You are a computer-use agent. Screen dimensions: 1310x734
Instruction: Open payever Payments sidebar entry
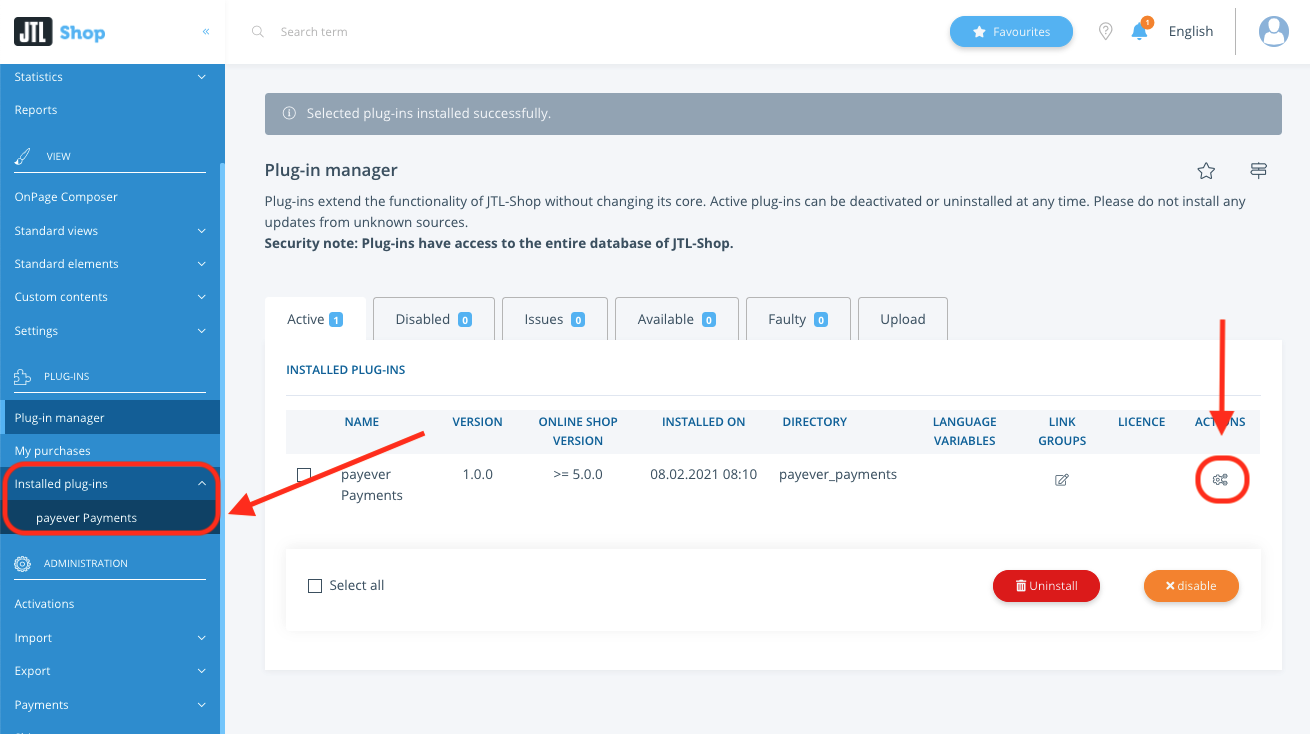(110, 518)
